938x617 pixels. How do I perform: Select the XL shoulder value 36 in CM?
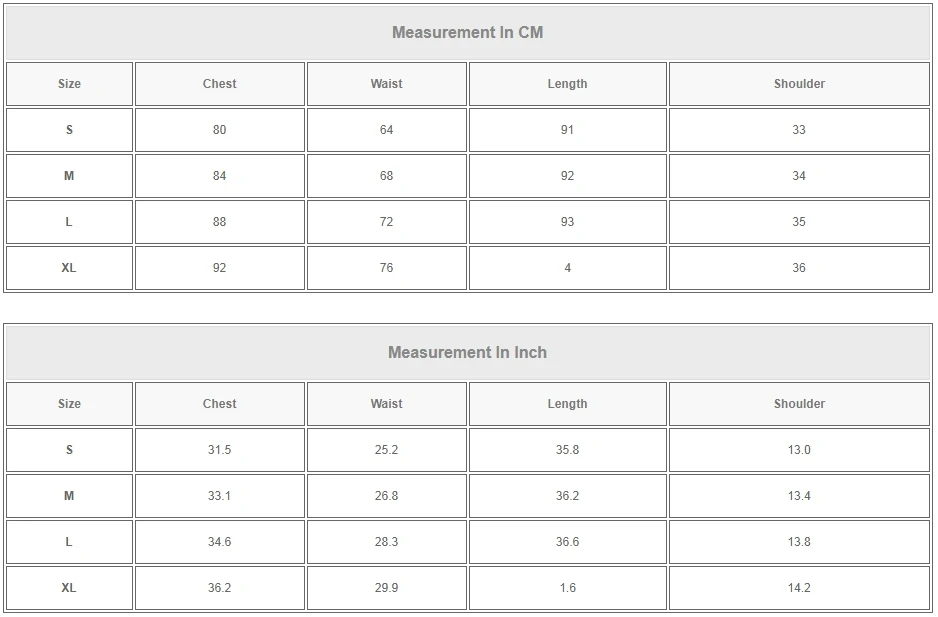[799, 268]
